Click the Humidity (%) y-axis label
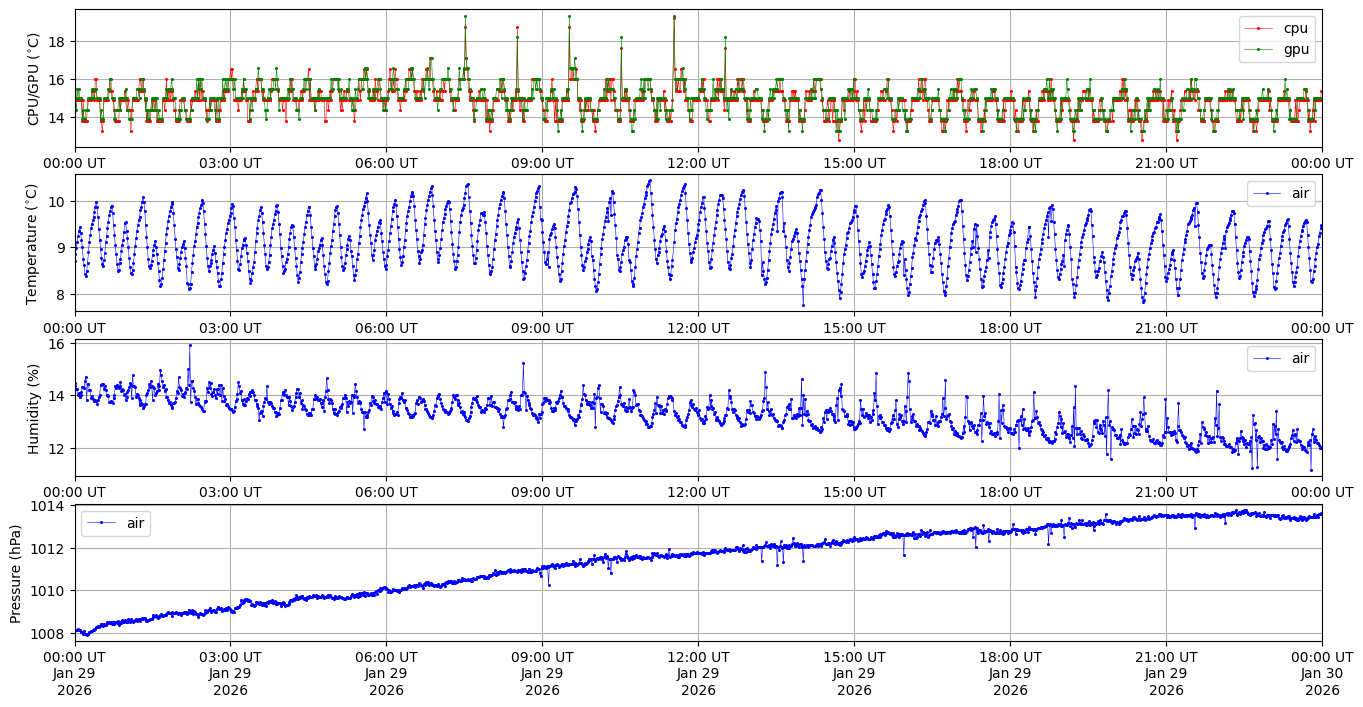Image resolution: width=1363 pixels, height=707 pixels. coord(34,408)
